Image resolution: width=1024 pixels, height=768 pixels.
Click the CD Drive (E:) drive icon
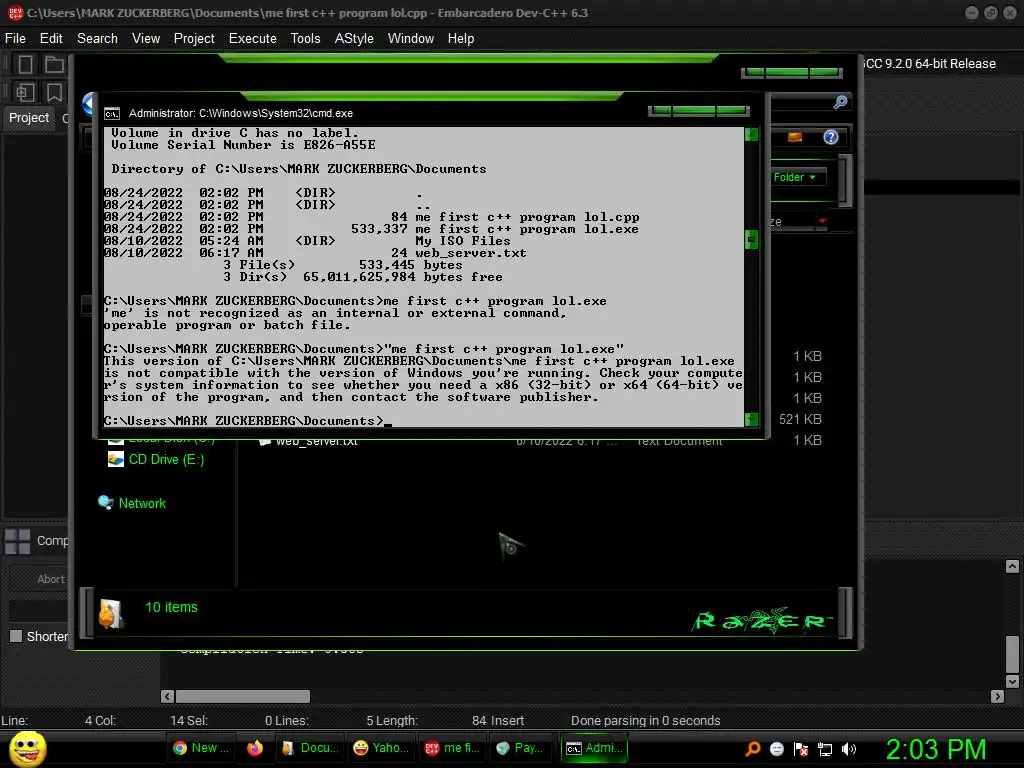[x=116, y=460]
